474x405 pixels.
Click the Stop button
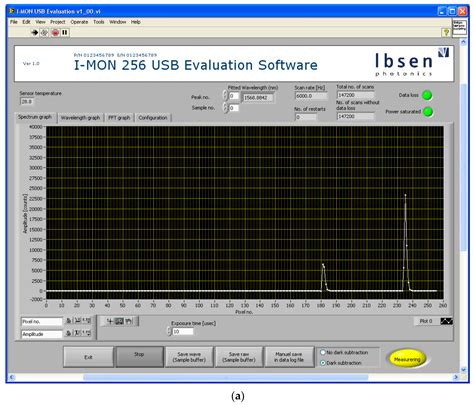pyautogui.click(x=139, y=357)
